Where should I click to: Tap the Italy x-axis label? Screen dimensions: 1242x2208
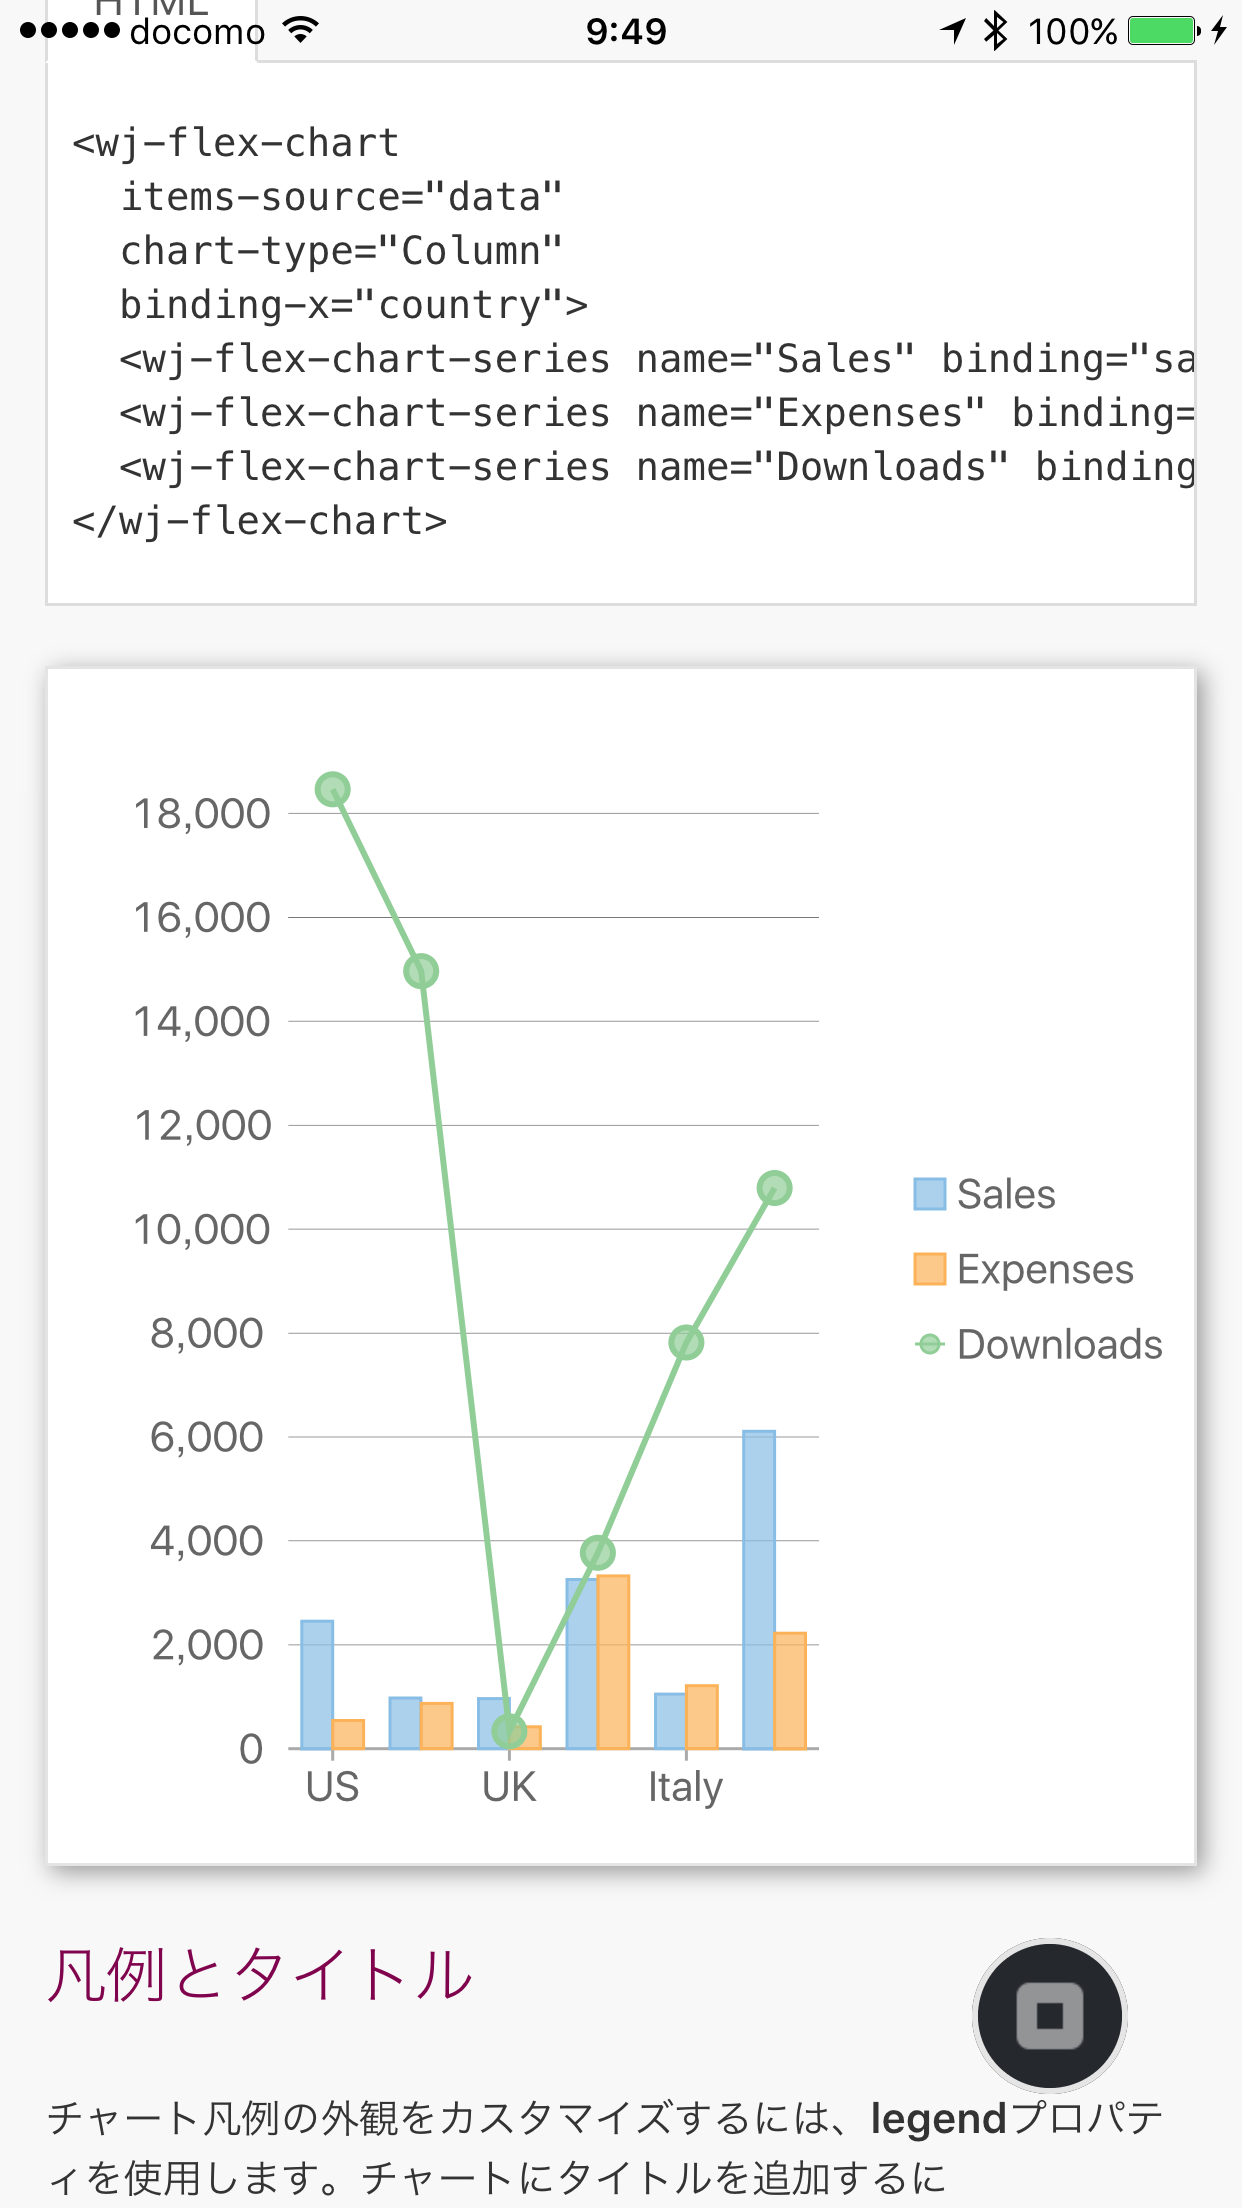pyautogui.click(x=685, y=1787)
